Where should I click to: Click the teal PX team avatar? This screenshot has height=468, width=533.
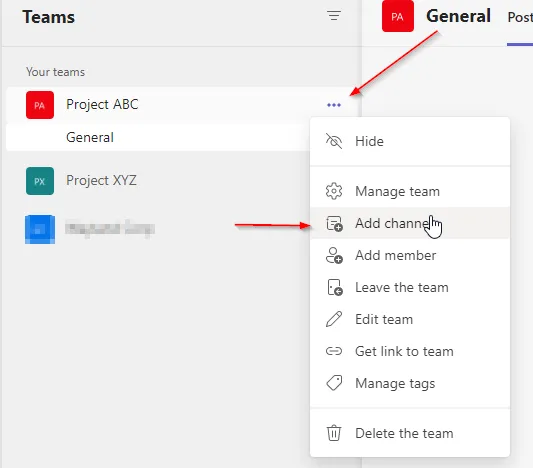click(40, 181)
